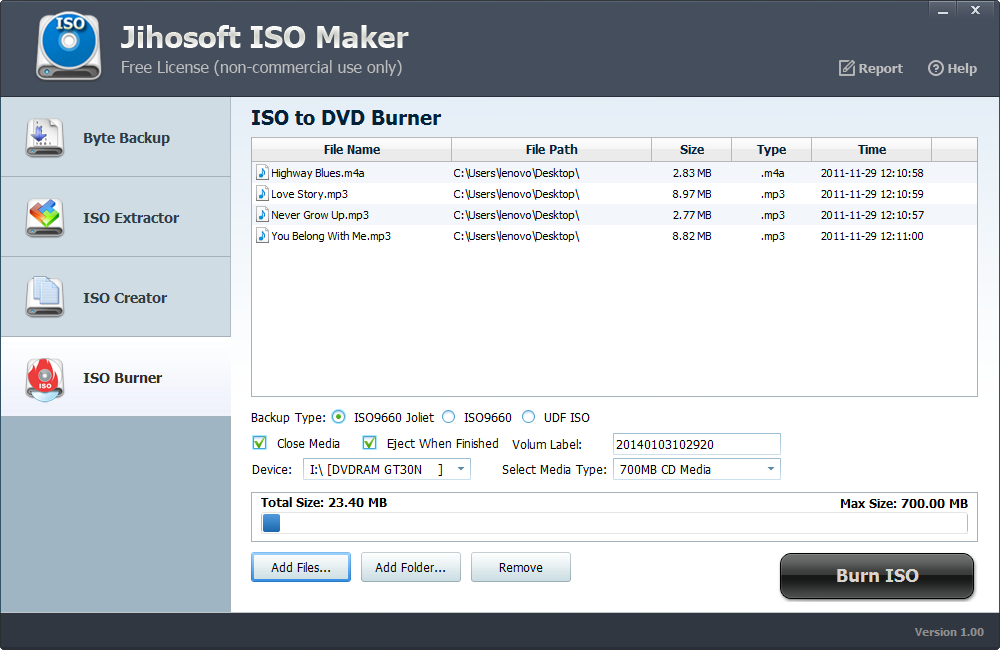Click the ISO Creator documents icon

45,297
